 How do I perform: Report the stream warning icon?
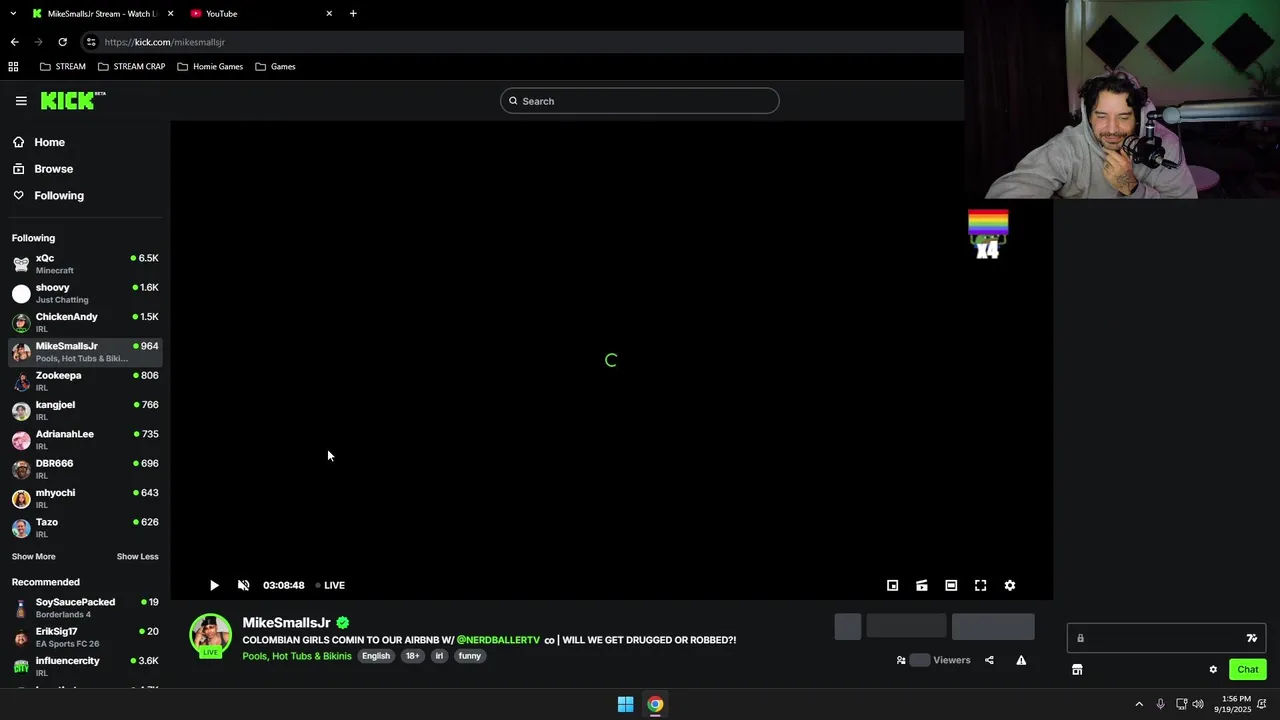point(1021,660)
